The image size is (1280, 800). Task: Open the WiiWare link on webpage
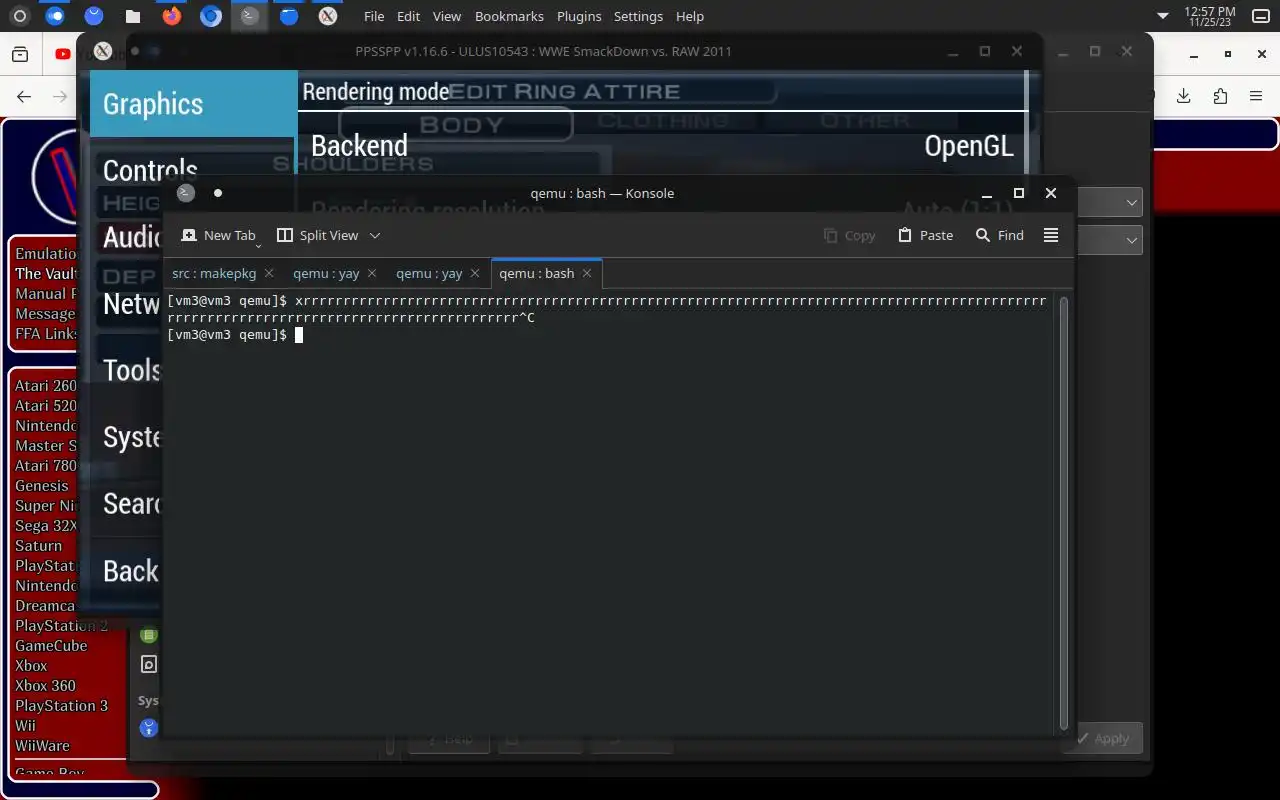coord(42,745)
